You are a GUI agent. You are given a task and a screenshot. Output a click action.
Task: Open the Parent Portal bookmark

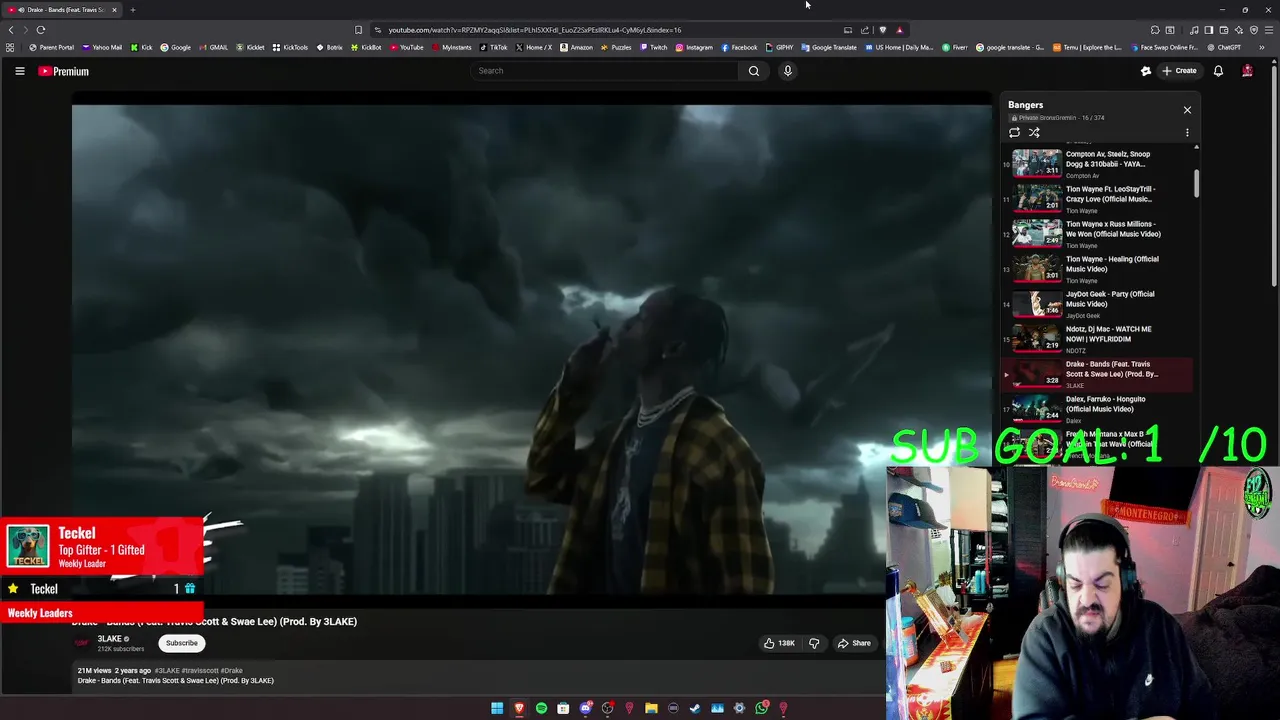click(x=52, y=47)
